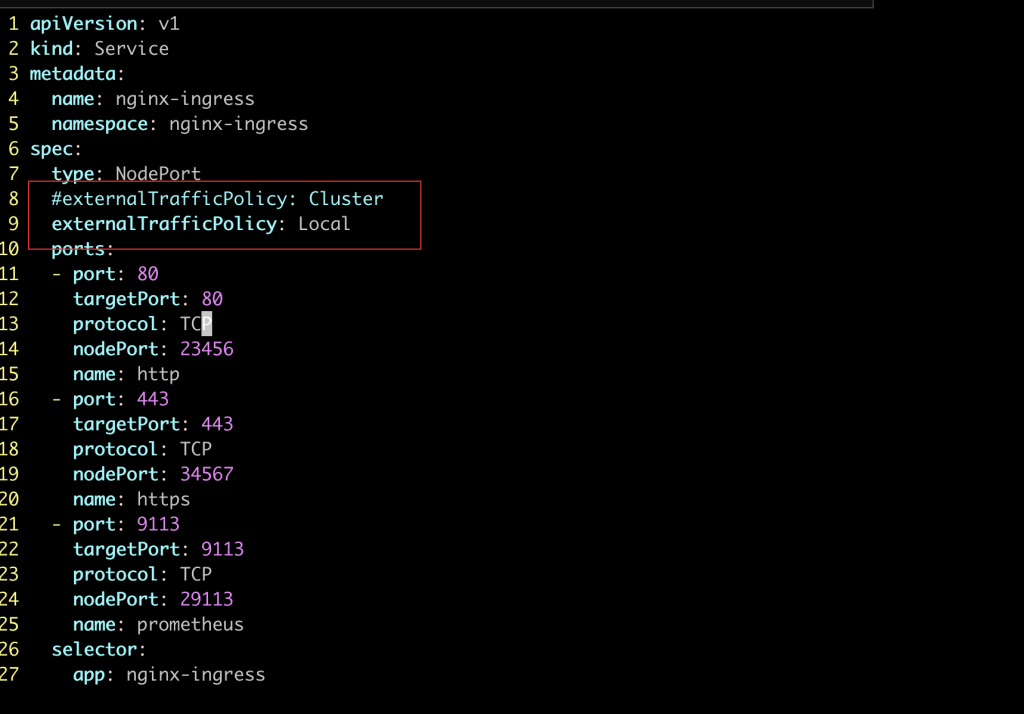Click 'externalTrafficPolicy' key on line 9

164,224
